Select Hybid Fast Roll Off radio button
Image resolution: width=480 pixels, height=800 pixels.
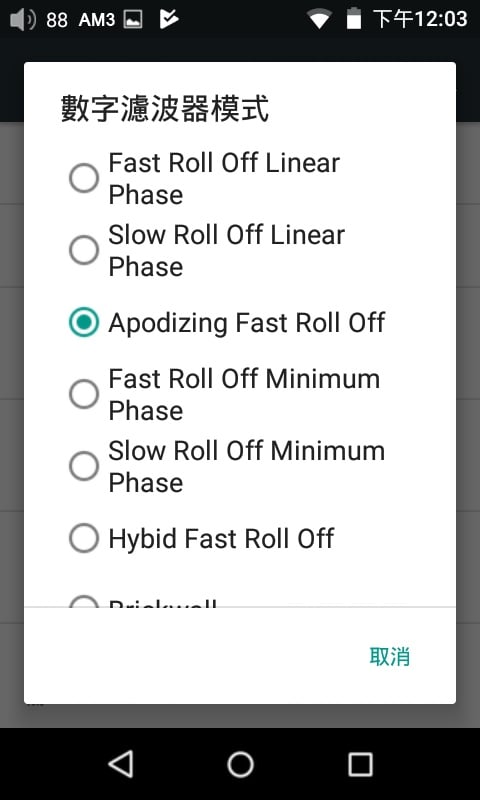84,538
